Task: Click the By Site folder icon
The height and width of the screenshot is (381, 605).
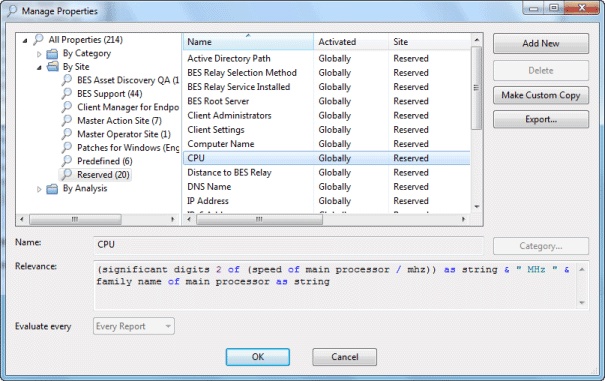Action: 52,66
